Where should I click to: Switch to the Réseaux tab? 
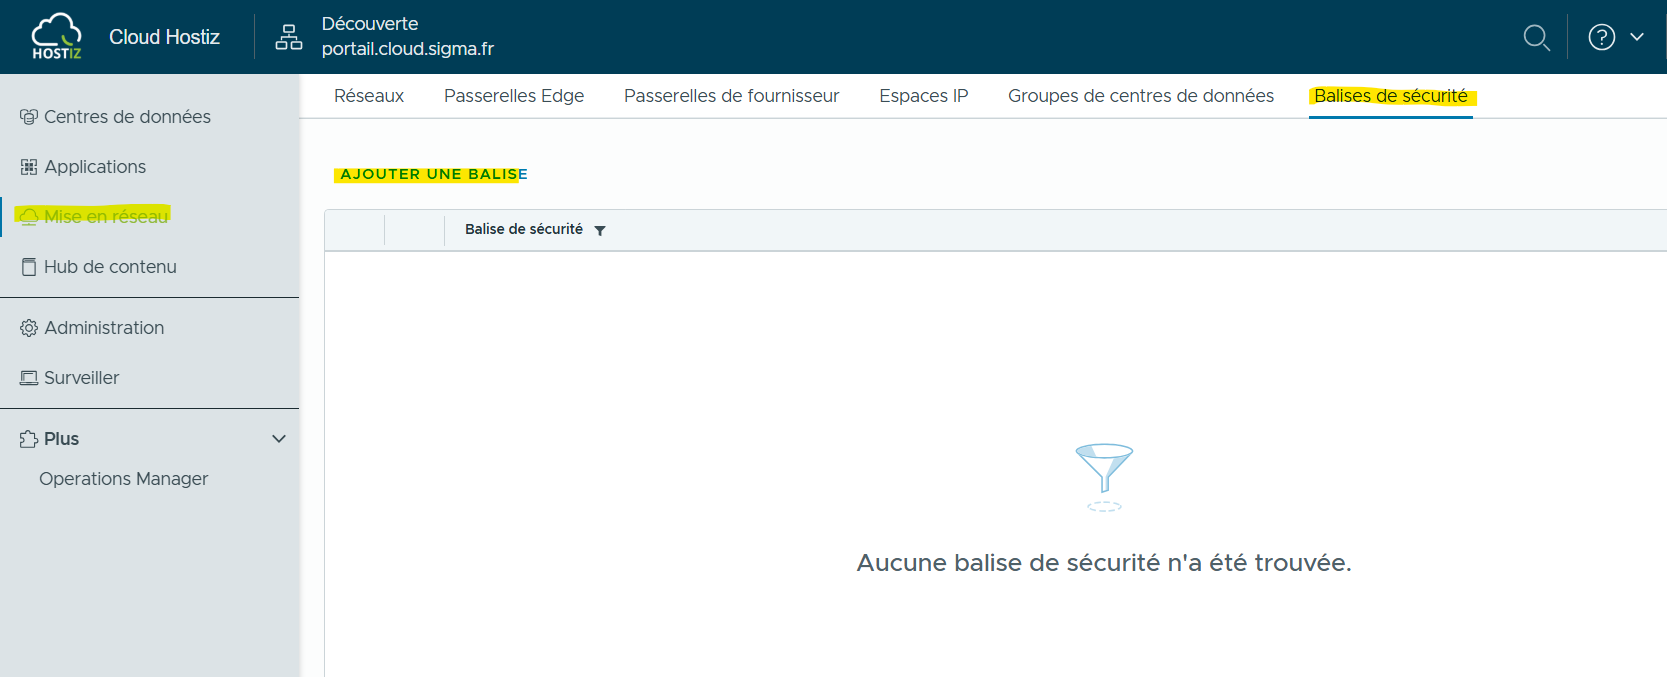tap(369, 96)
